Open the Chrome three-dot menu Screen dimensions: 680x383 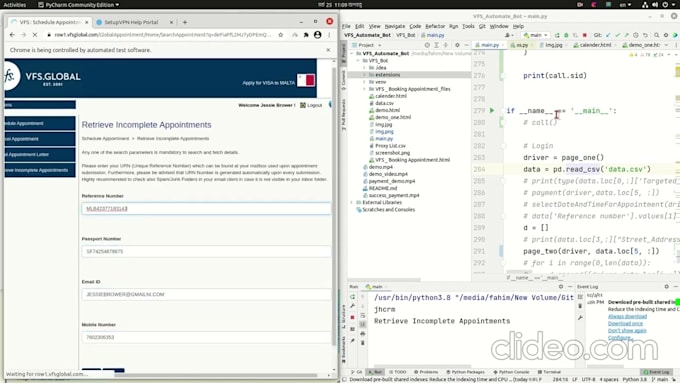click(329, 35)
